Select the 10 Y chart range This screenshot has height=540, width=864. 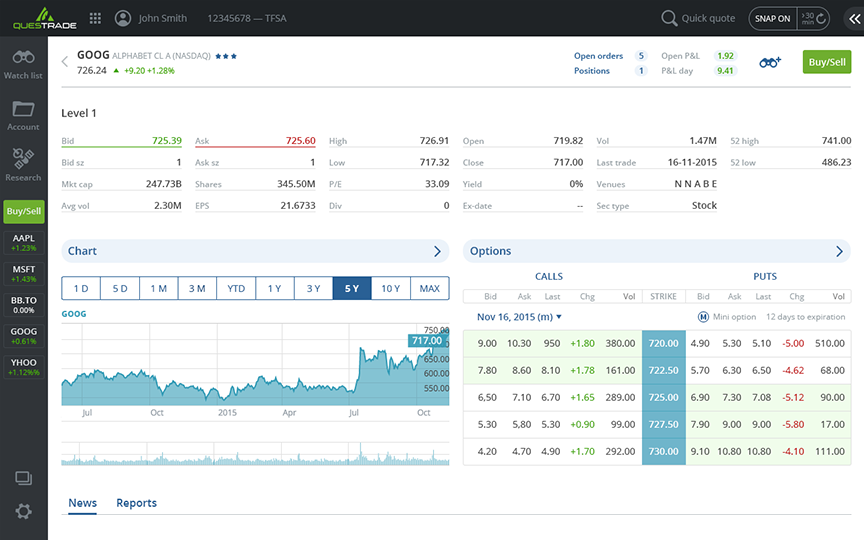click(x=391, y=288)
